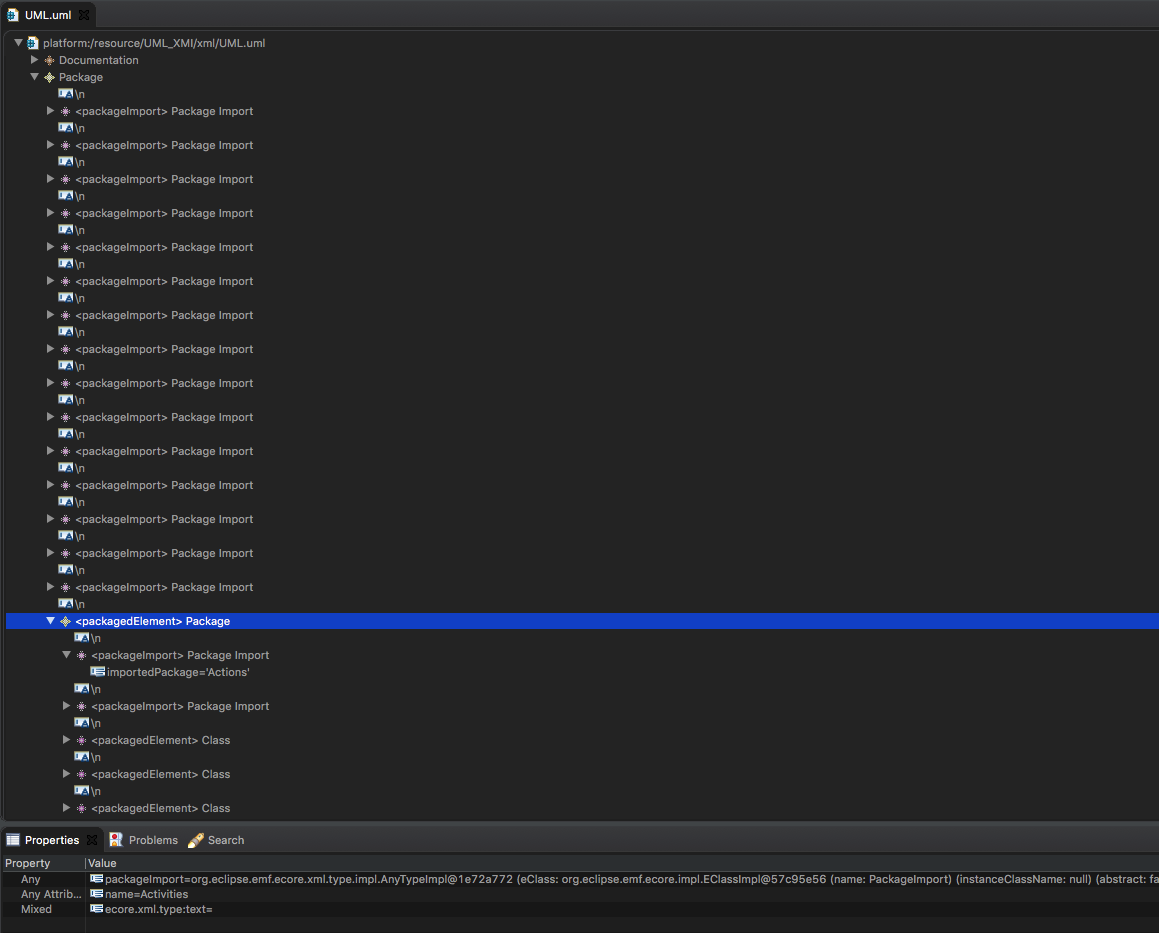Click the Search view flashlight icon
The width and height of the screenshot is (1159, 933).
pyautogui.click(x=196, y=840)
